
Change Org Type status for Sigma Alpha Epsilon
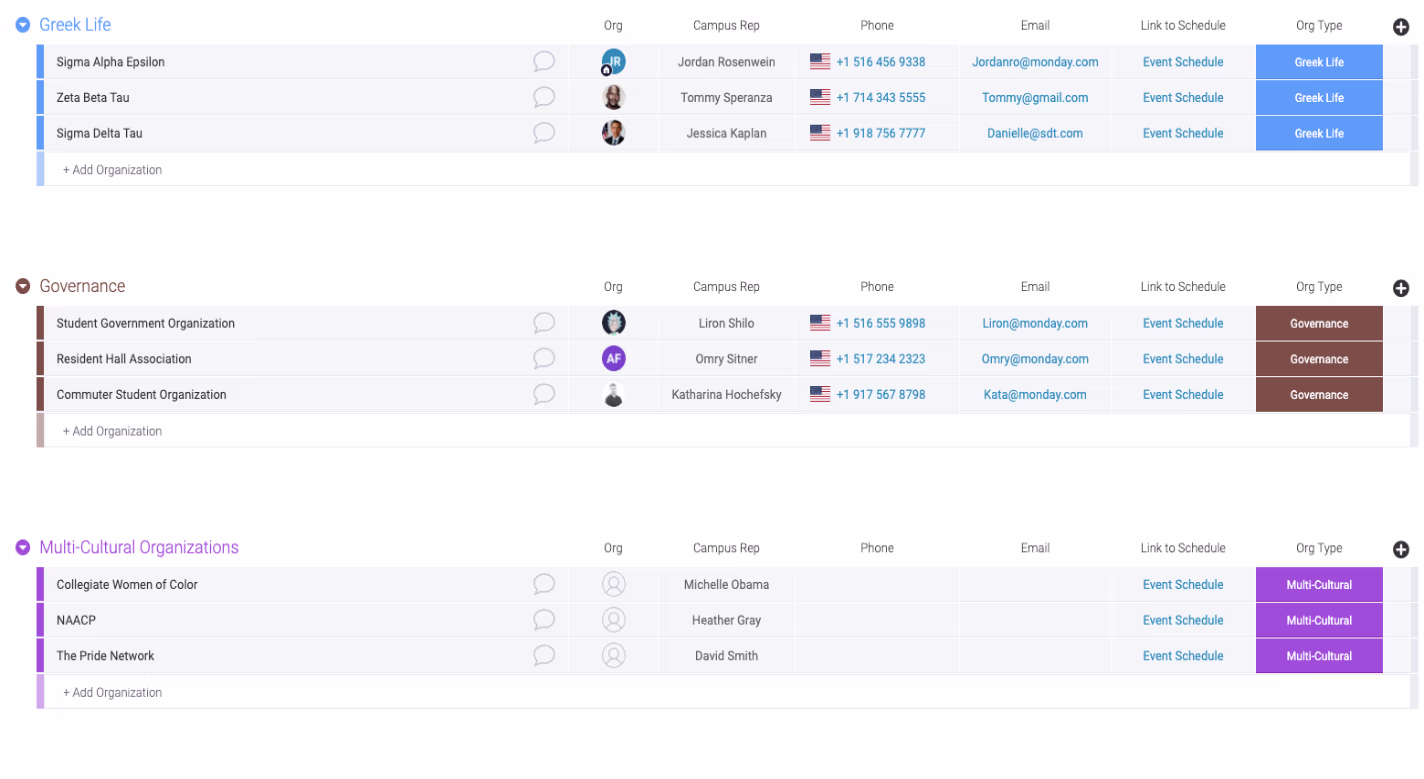tap(1319, 62)
